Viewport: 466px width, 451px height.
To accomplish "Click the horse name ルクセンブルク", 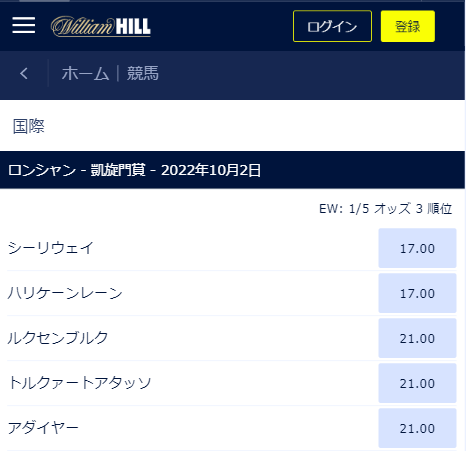I will 58,338.
